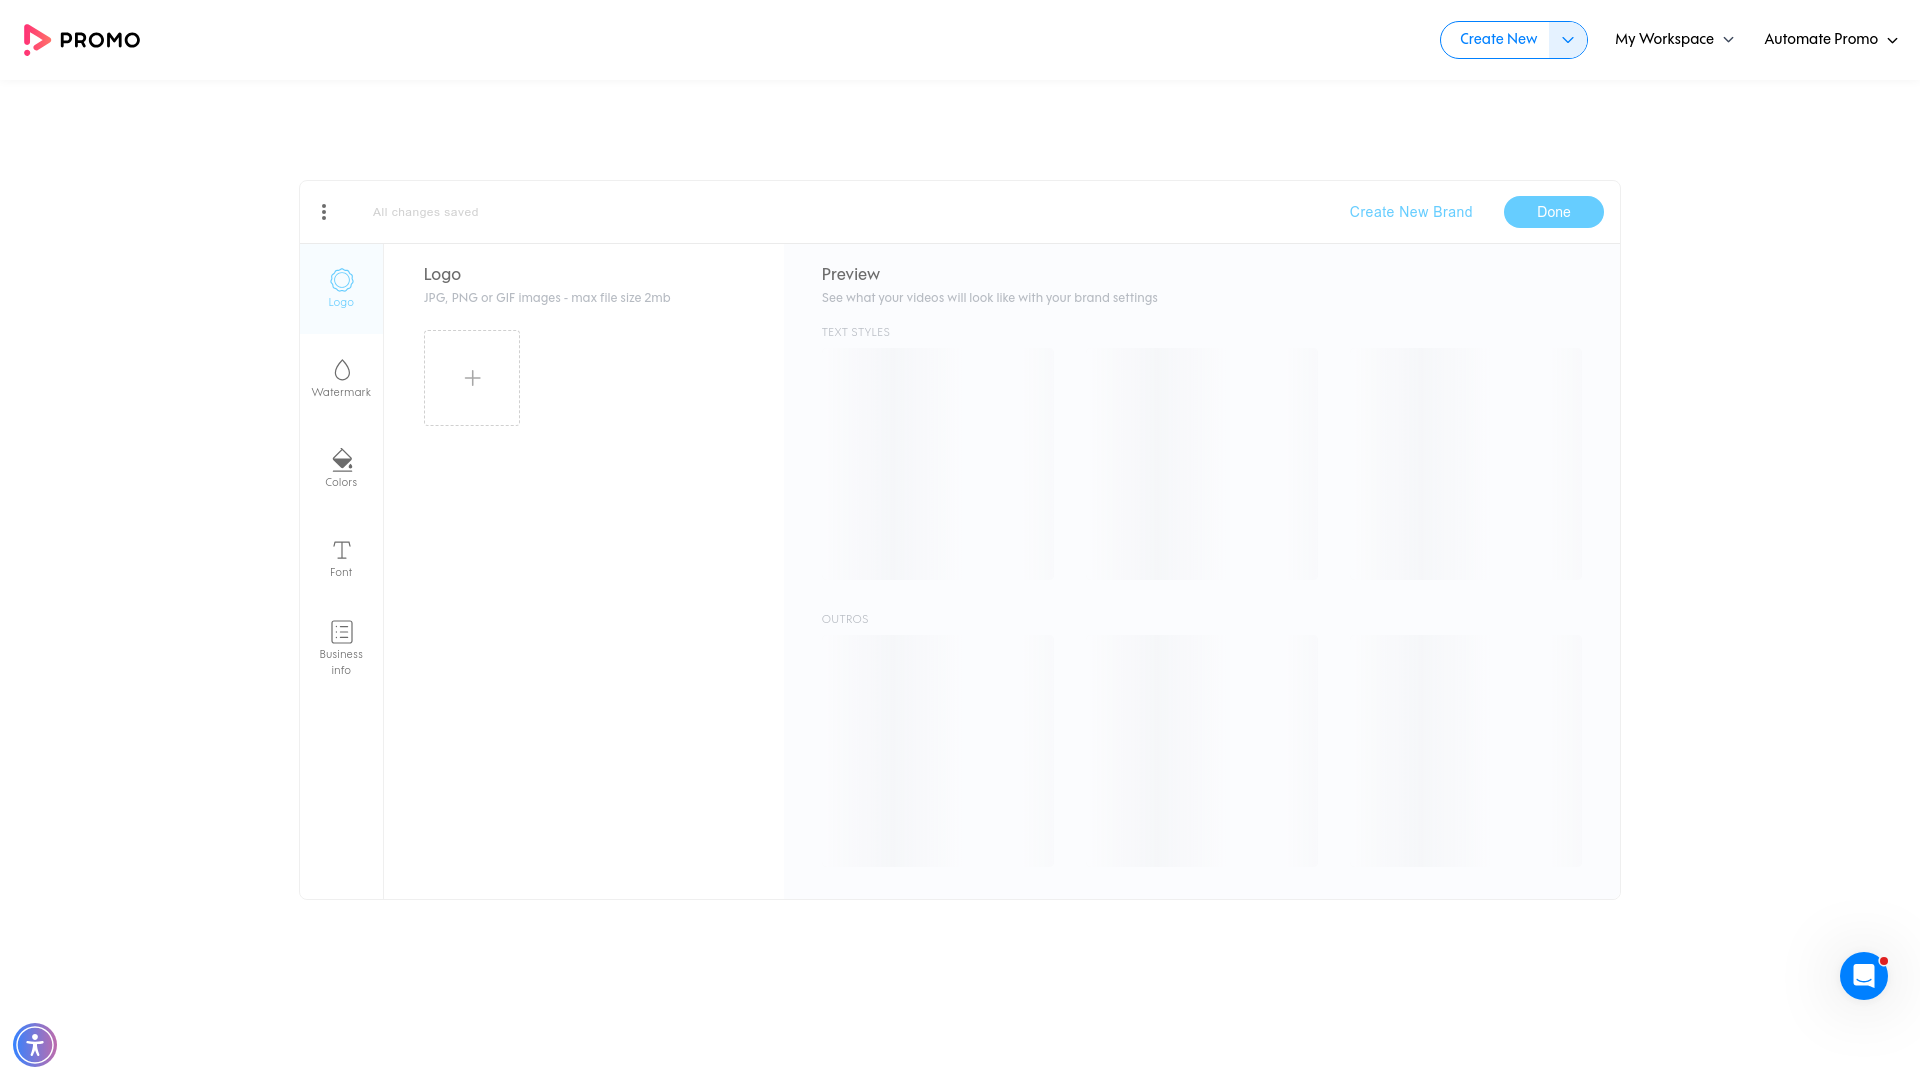Open the three-dot brand options menu
The width and height of the screenshot is (1920, 1080).
[324, 212]
